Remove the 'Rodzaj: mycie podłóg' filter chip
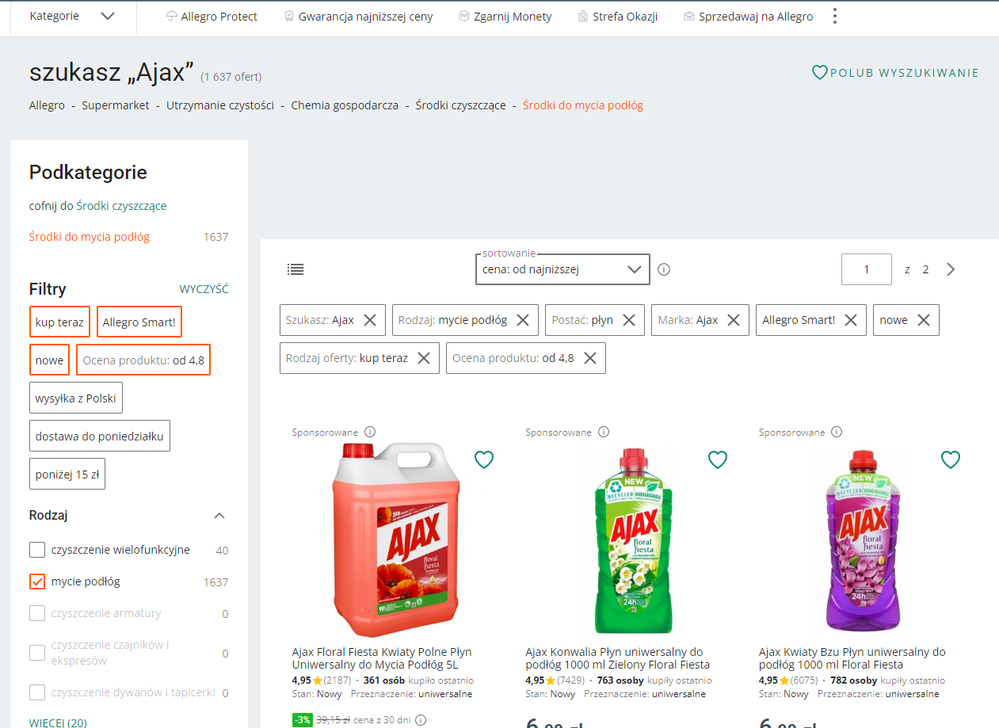The width and height of the screenshot is (999, 728). 523,320
